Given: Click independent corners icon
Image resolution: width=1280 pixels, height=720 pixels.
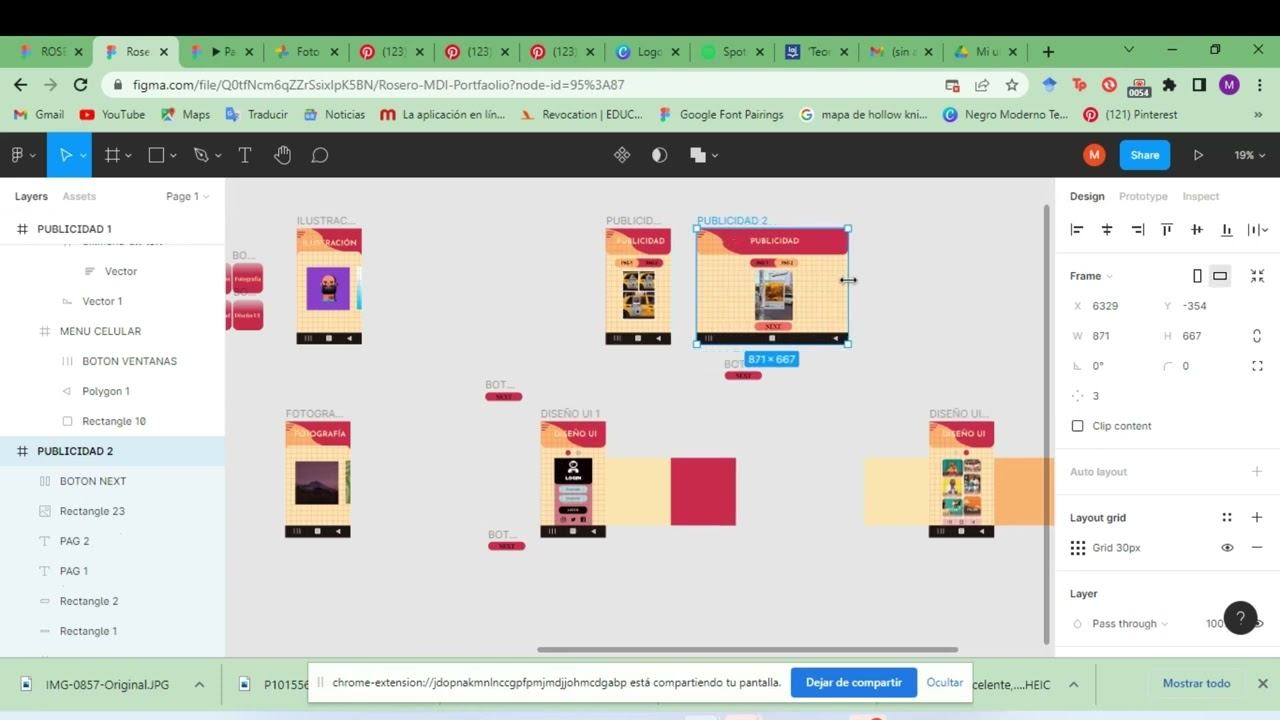Looking at the screenshot, I should point(1257,366).
